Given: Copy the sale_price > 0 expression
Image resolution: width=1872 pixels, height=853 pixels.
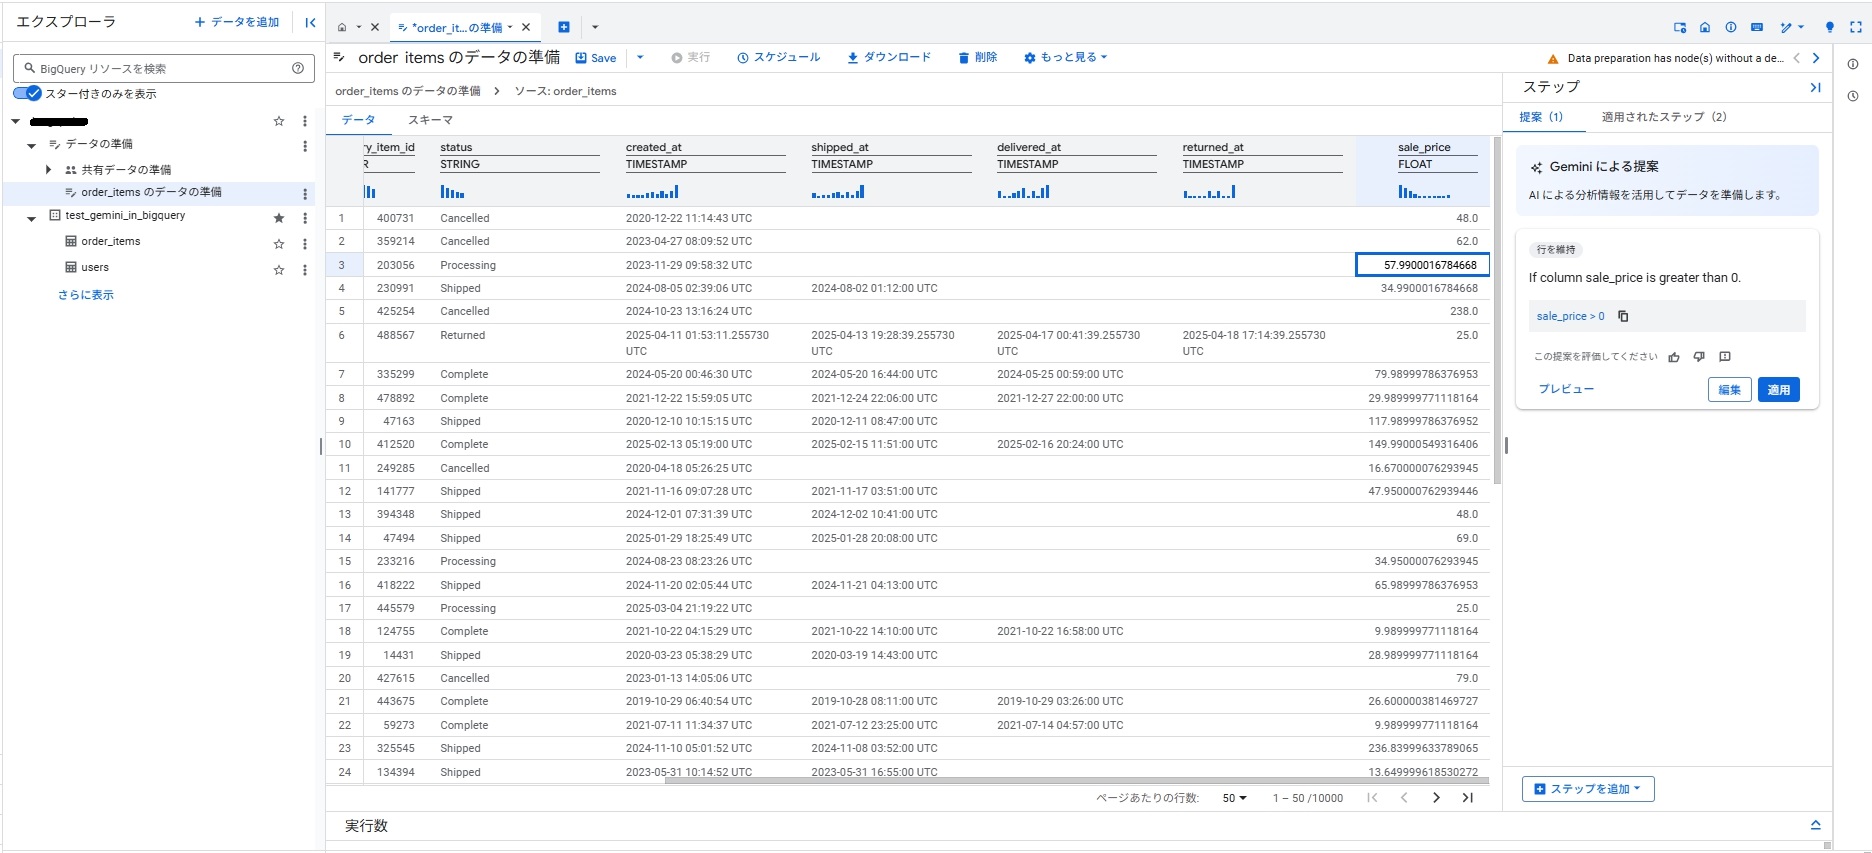Looking at the screenshot, I should (x=1623, y=316).
